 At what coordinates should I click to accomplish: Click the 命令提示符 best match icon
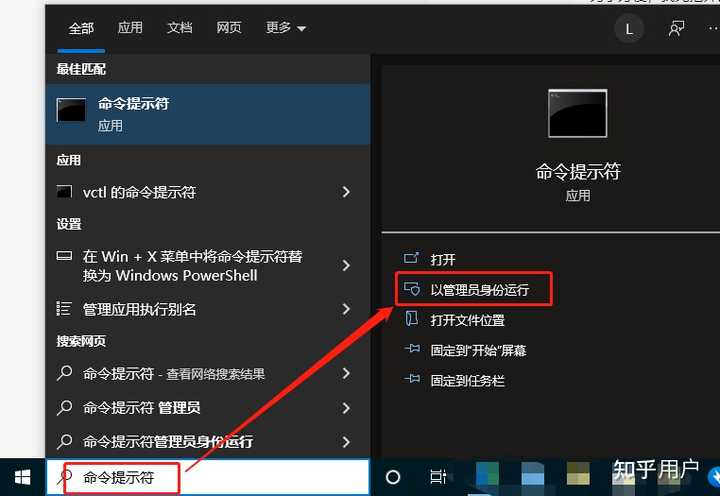pyautogui.click(x=71, y=109)
